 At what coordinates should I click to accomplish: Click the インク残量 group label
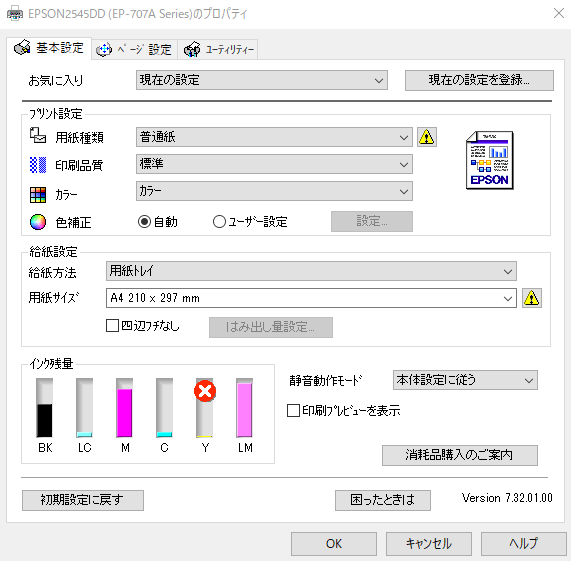pyautogui.click(x=51, y=363)
